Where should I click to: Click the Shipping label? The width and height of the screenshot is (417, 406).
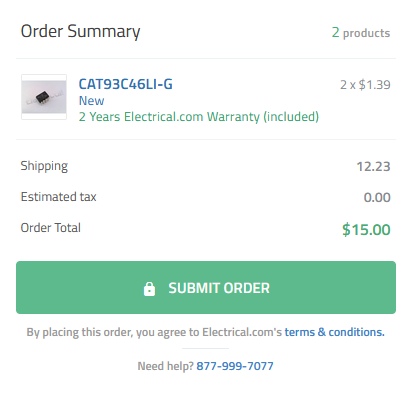click(x=44, y=166)
